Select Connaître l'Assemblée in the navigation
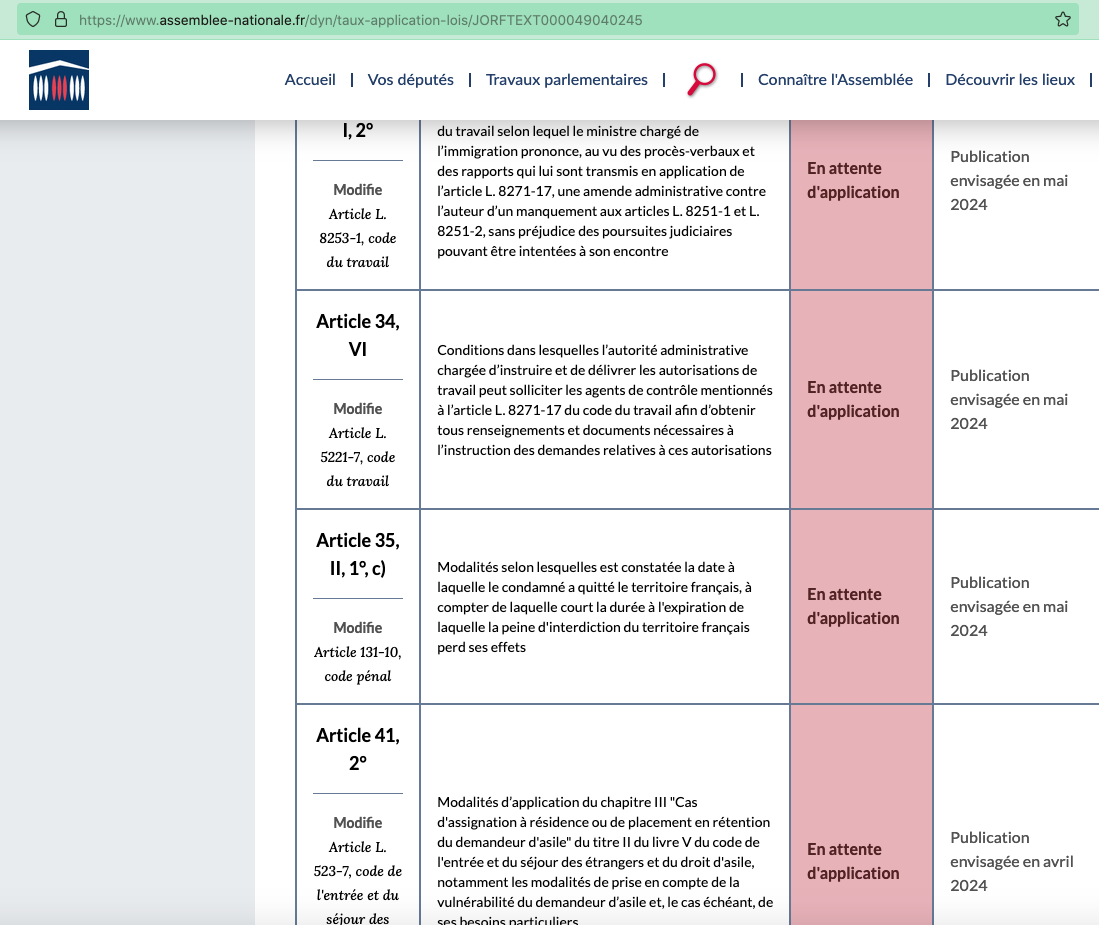The image size is (1099, 925). click(835, 80)
